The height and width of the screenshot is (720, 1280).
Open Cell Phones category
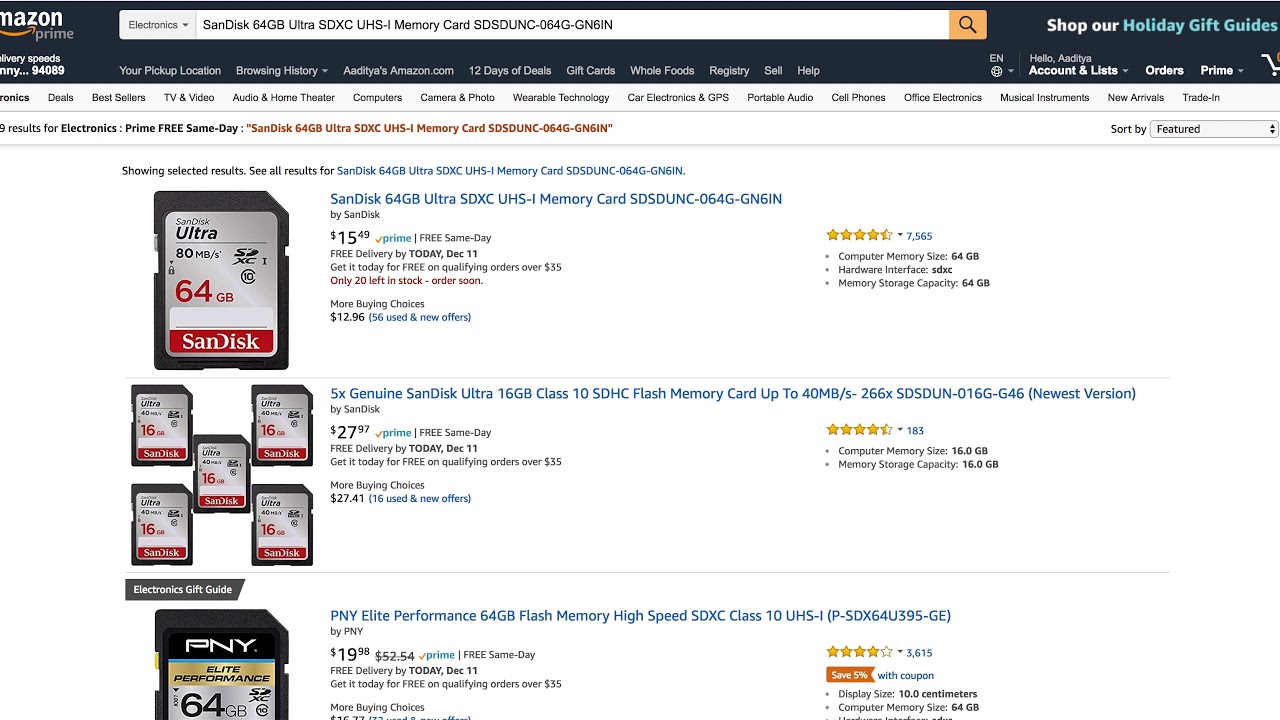pos(858,98)
